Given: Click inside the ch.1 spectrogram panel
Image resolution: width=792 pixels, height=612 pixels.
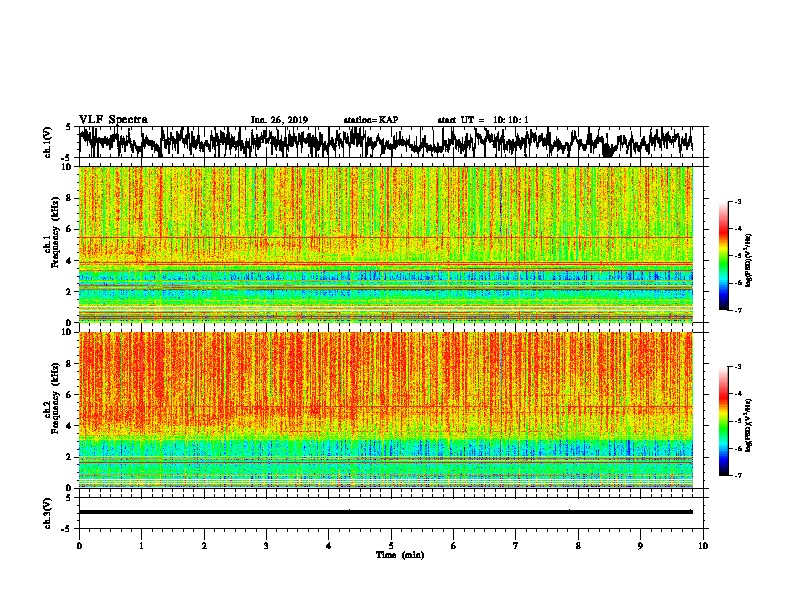Looking at the screenshot, I should point(386,244).
